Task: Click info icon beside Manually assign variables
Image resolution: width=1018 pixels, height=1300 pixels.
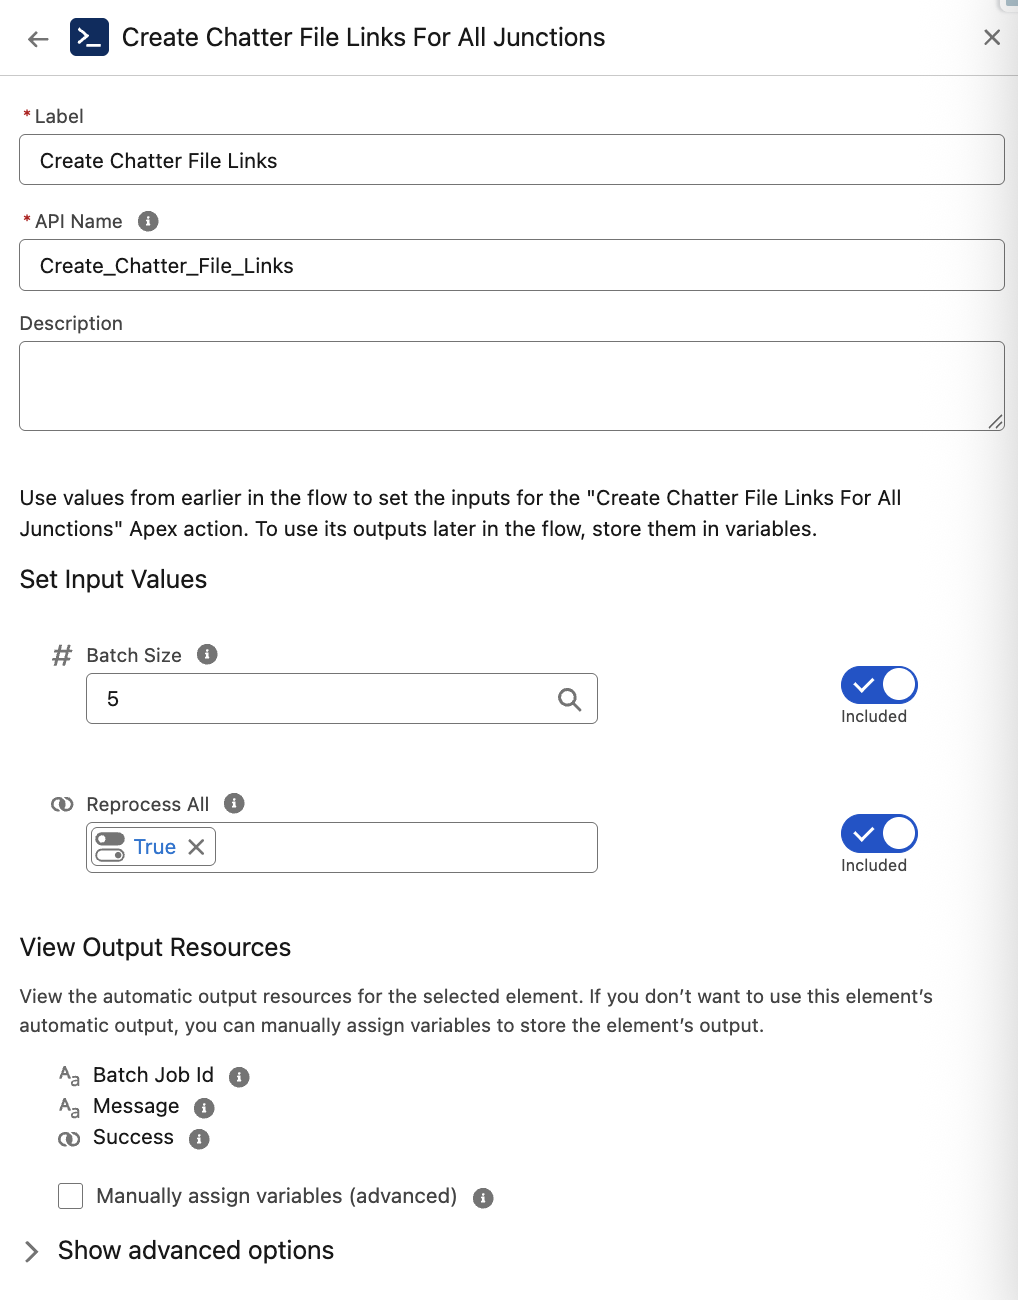Action: (483, 1198)
